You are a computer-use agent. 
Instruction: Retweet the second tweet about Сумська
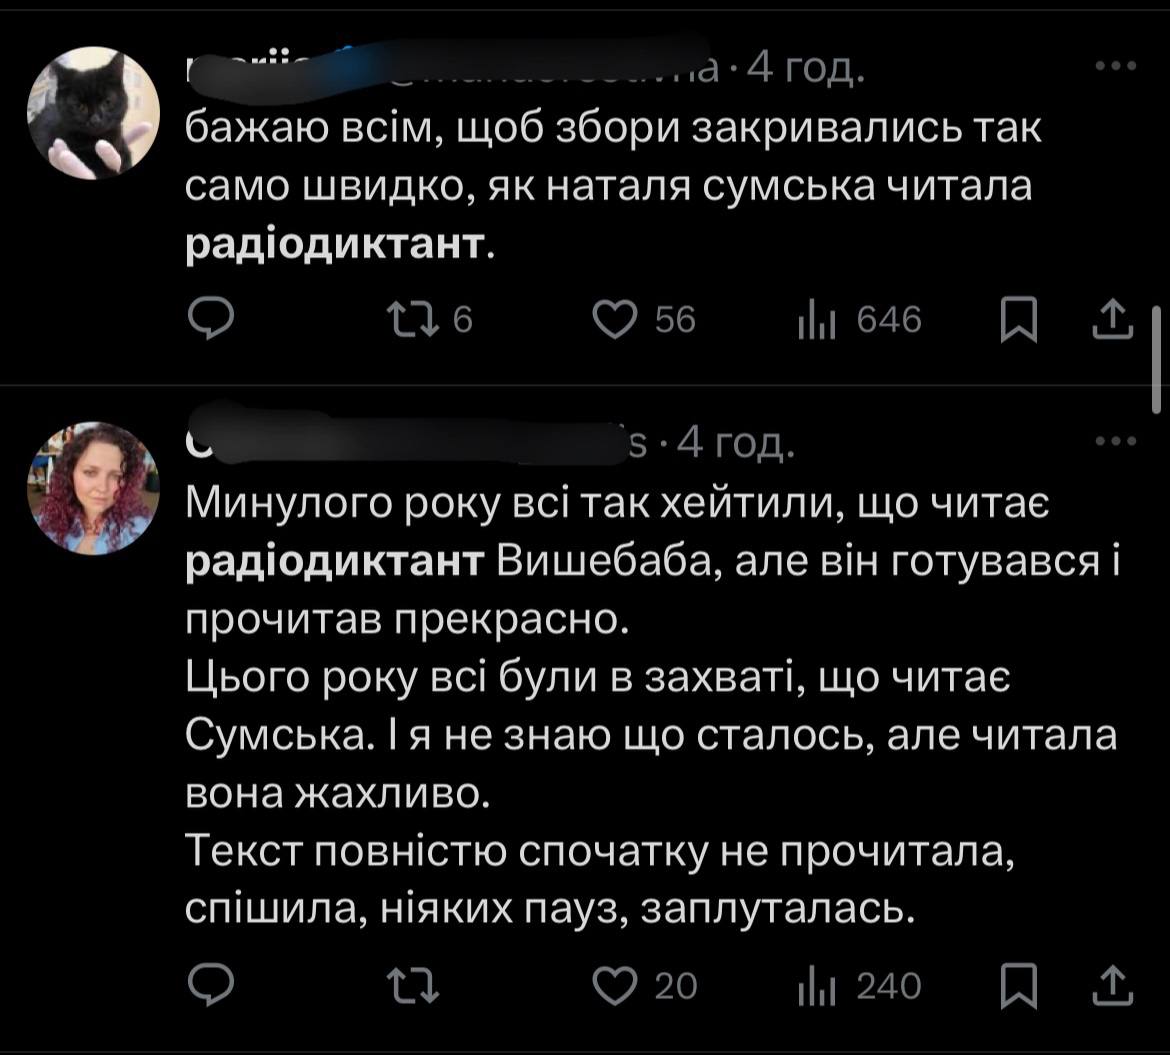(x=410, y=986)
